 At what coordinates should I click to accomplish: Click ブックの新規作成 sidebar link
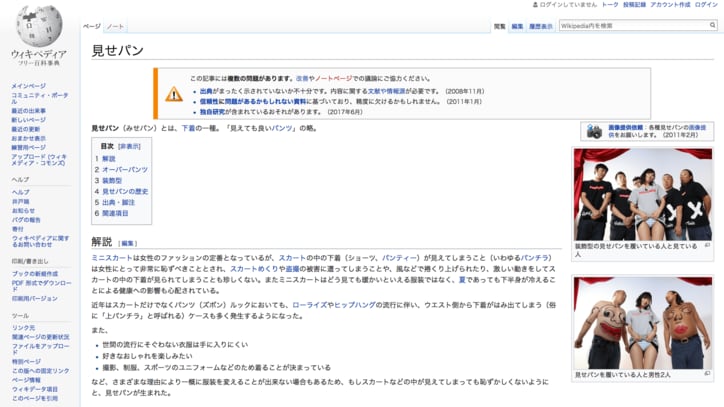pyautogui.click(x=35, y=274)
